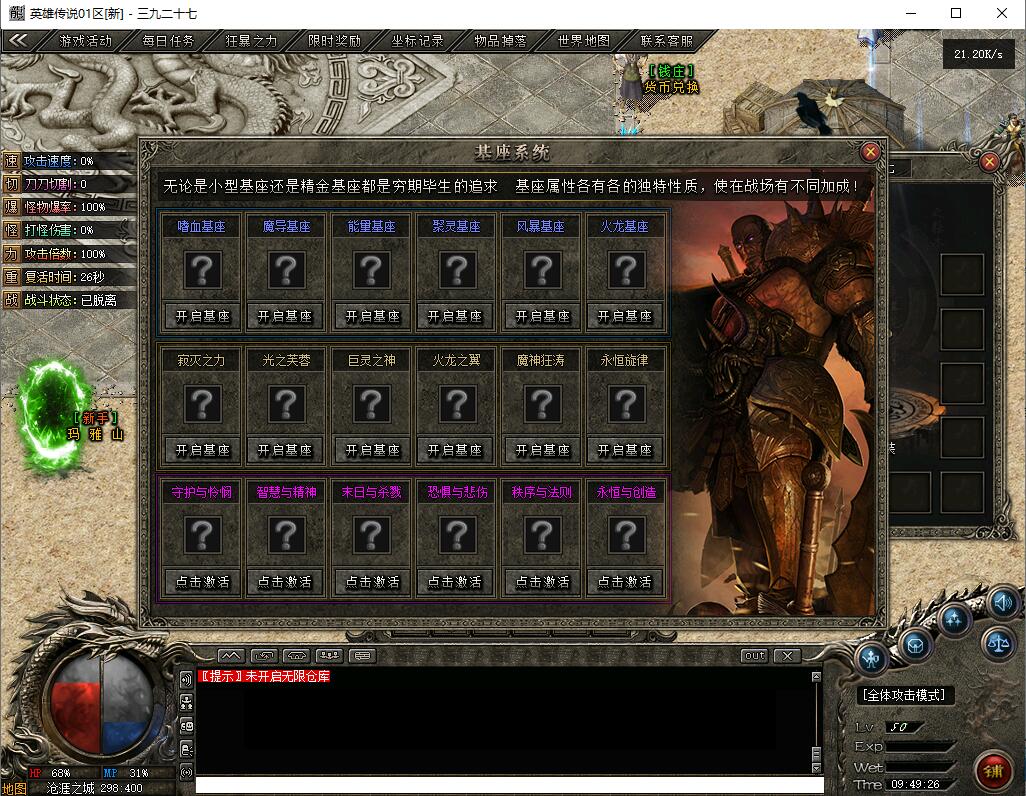Close chat panel with X button
Screen dimensions: 1026x796
coord(787,656)
